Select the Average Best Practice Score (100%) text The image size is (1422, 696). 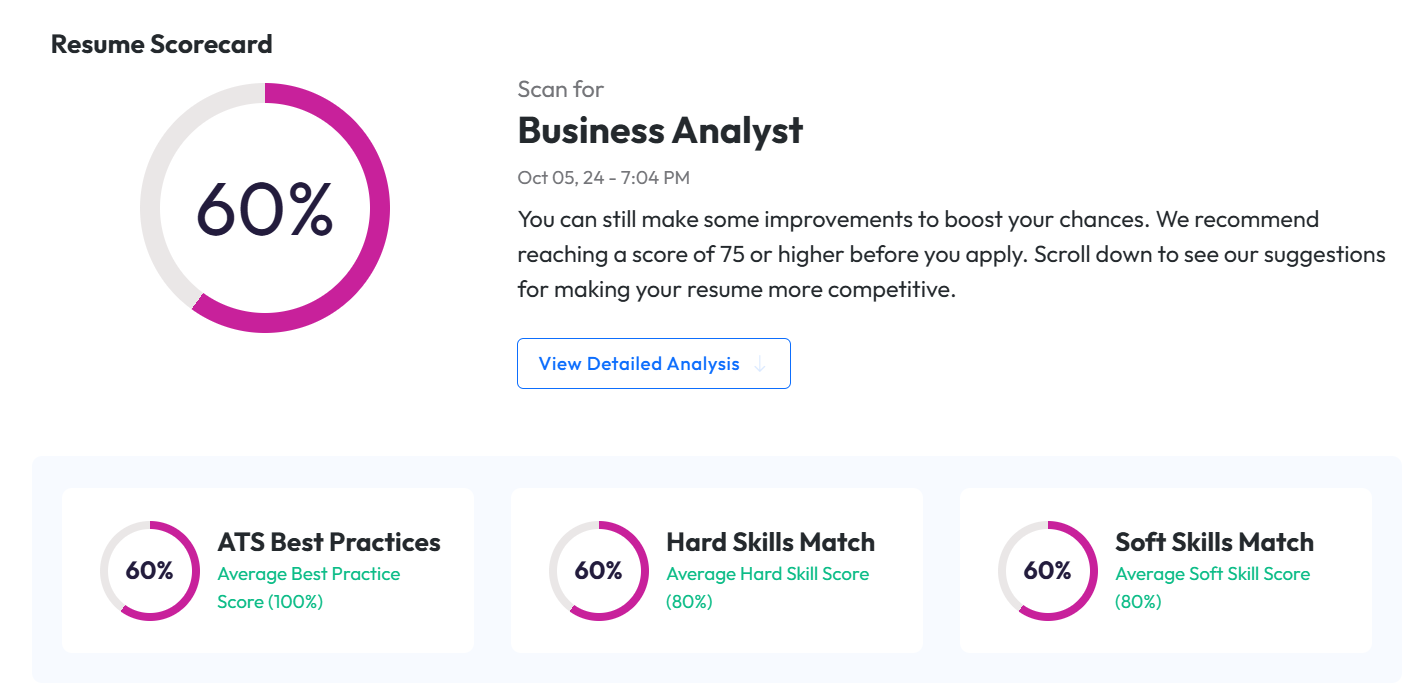pos(308,588)
